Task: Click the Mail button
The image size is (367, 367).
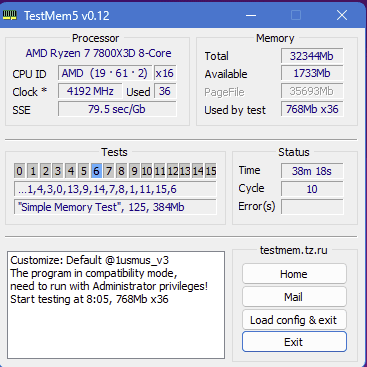Action: coord(294,297)
